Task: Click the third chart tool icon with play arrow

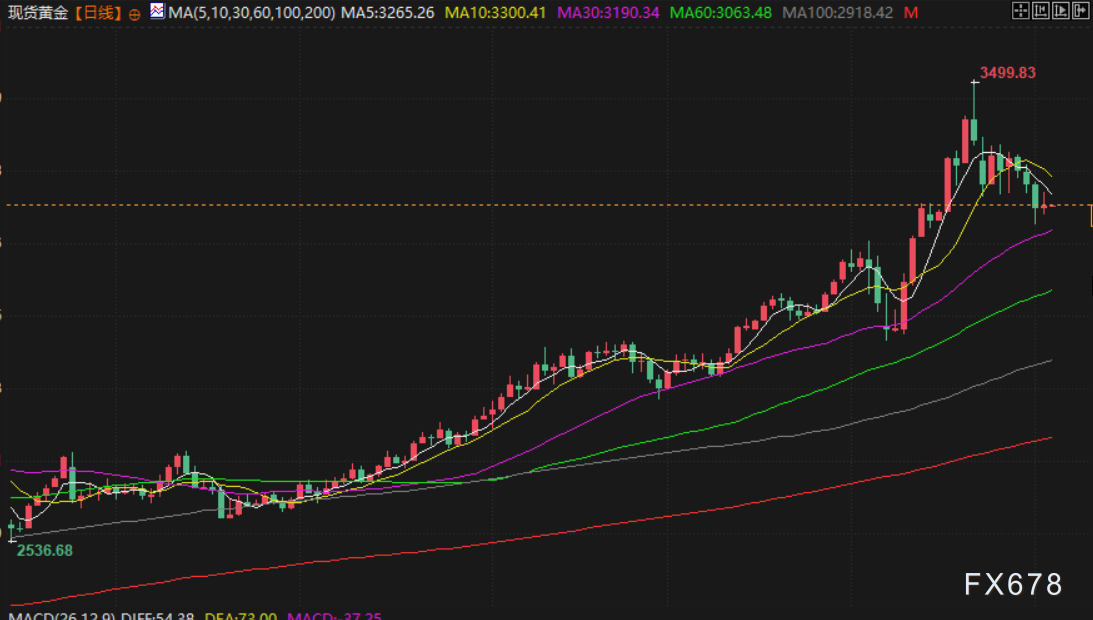Action: (x=1059, y=12)
